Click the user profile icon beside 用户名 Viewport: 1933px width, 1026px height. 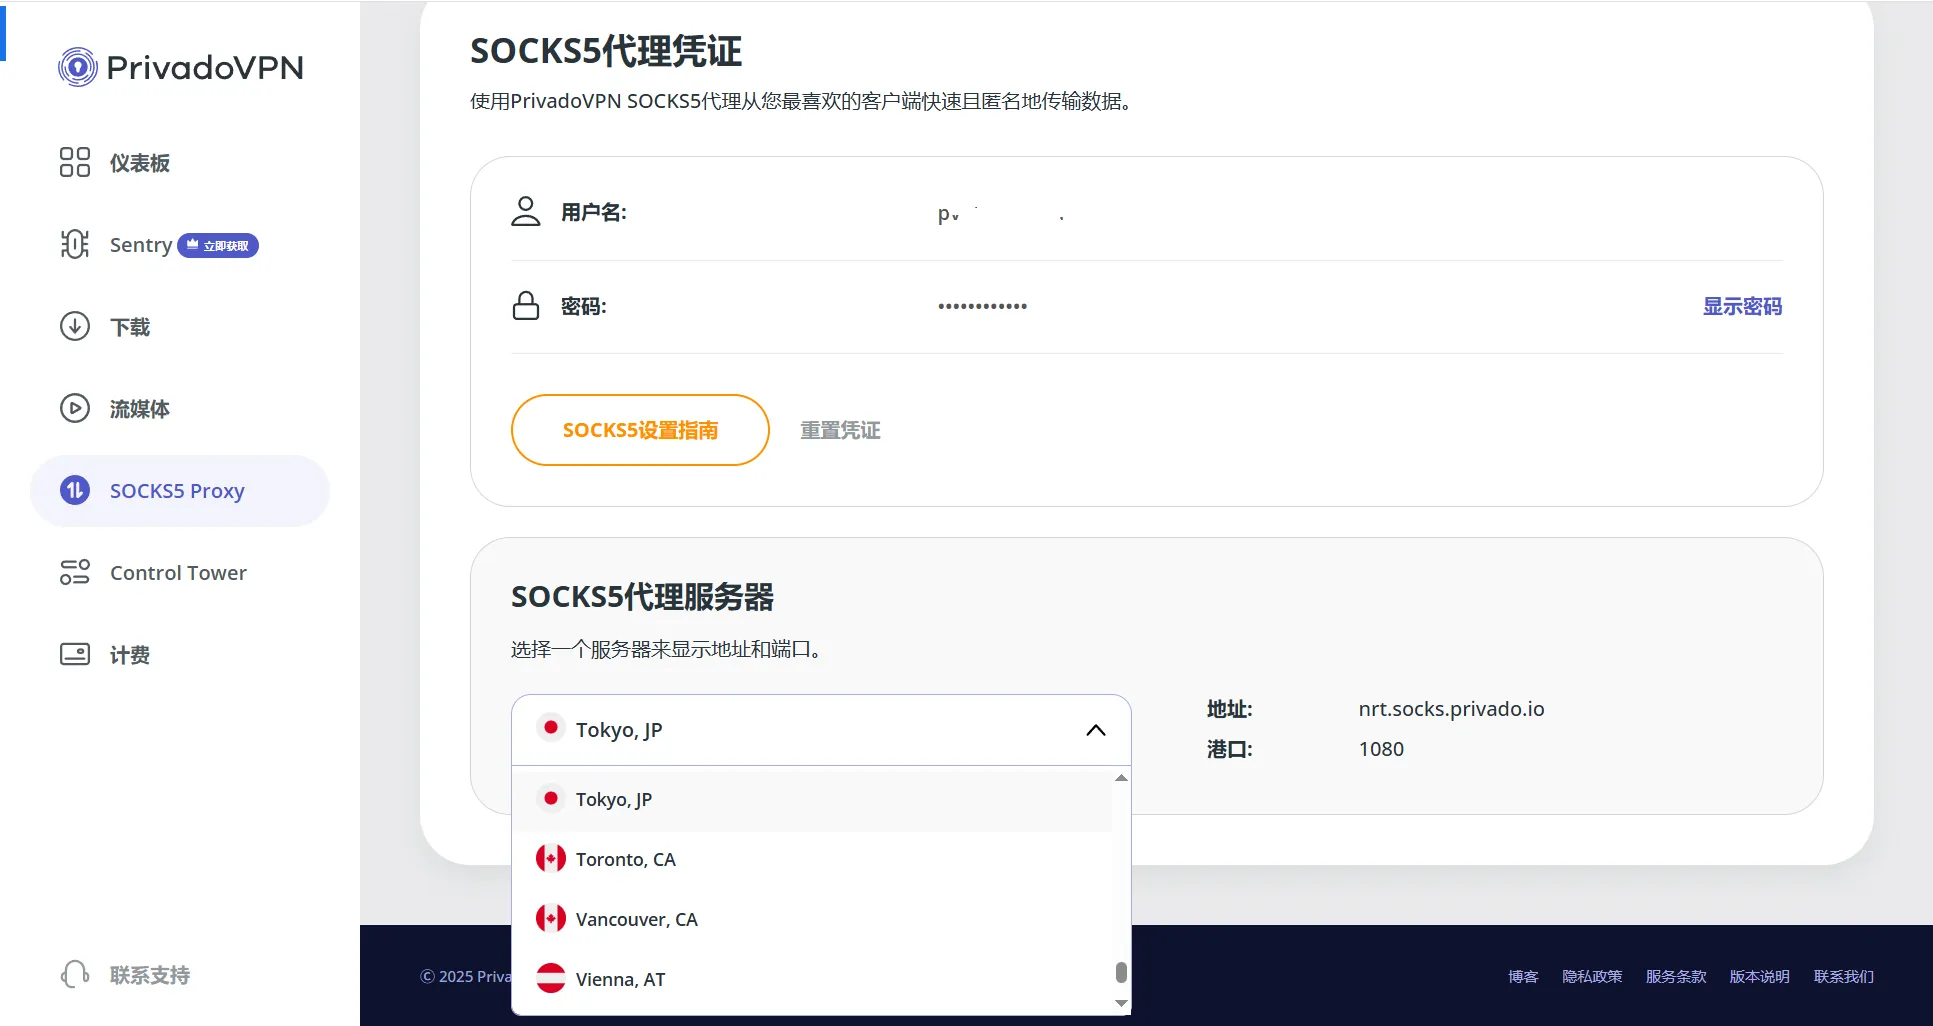click(526, 212)
